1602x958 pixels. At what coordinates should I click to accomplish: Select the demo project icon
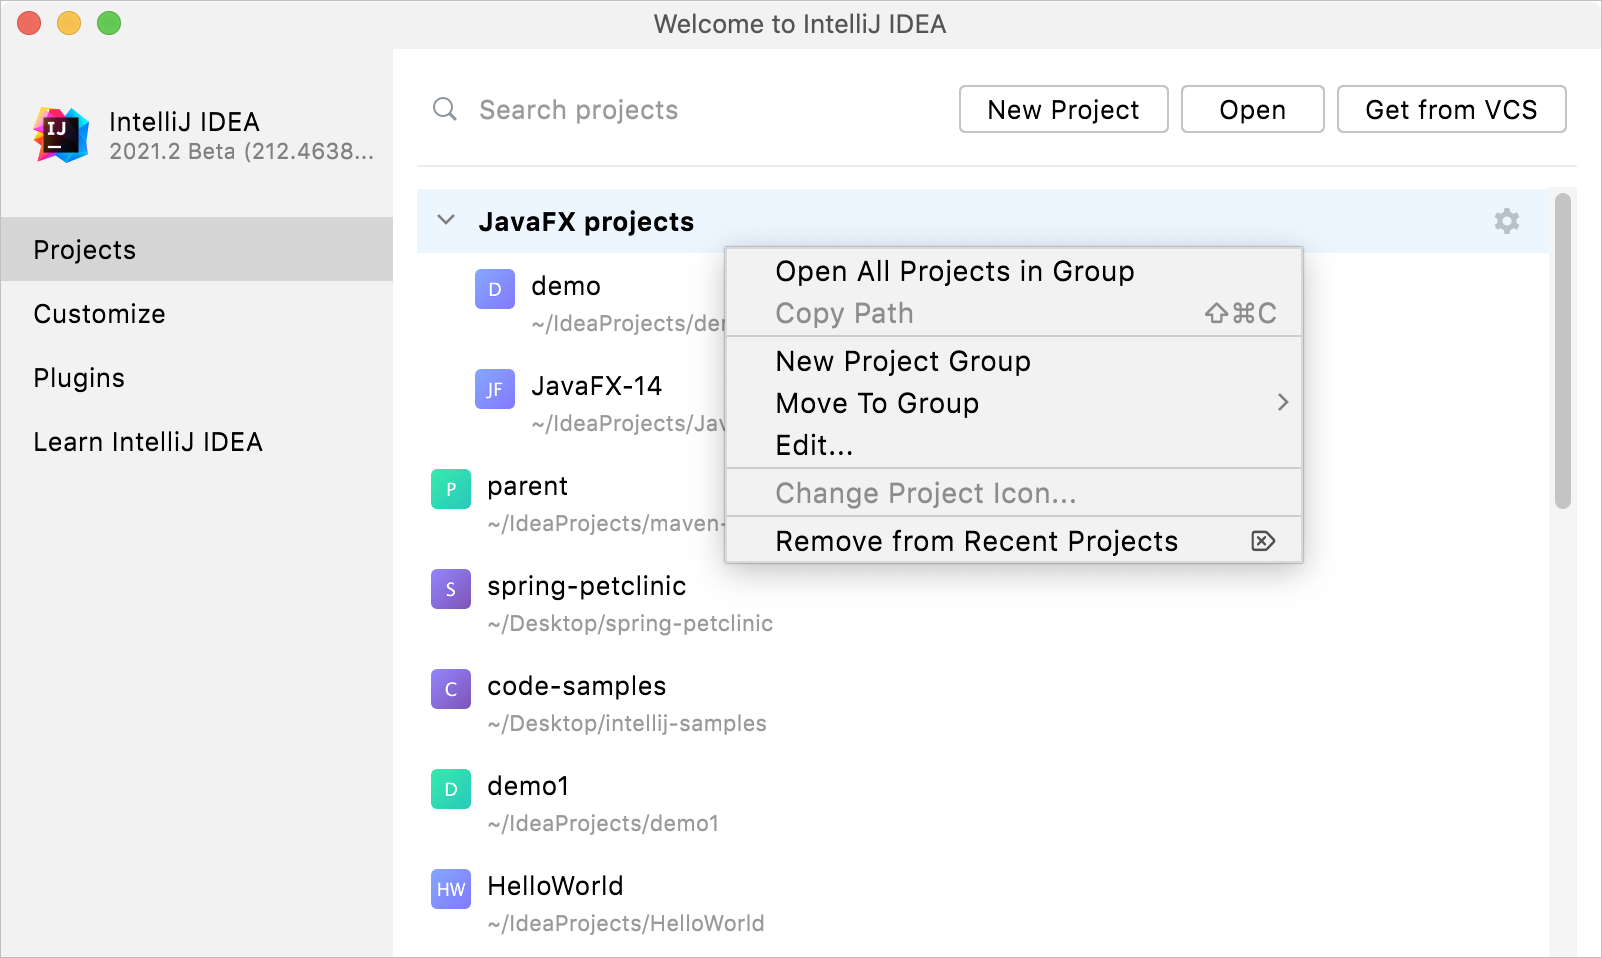click(494, 288)
